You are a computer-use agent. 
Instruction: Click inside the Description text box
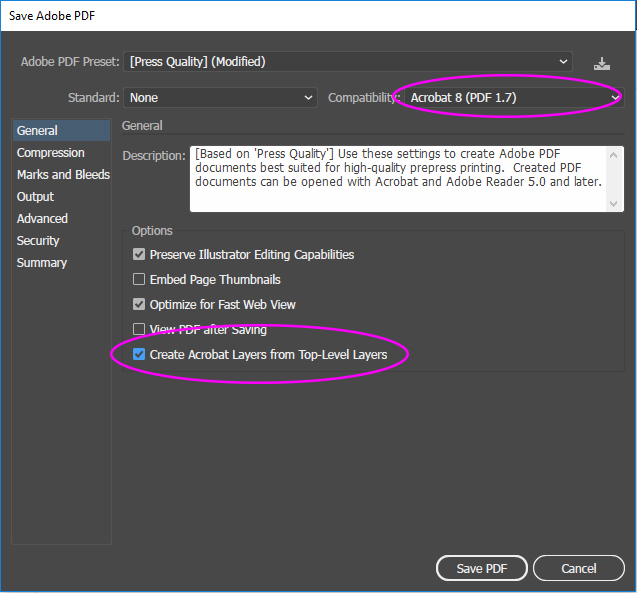pos(398,179)
